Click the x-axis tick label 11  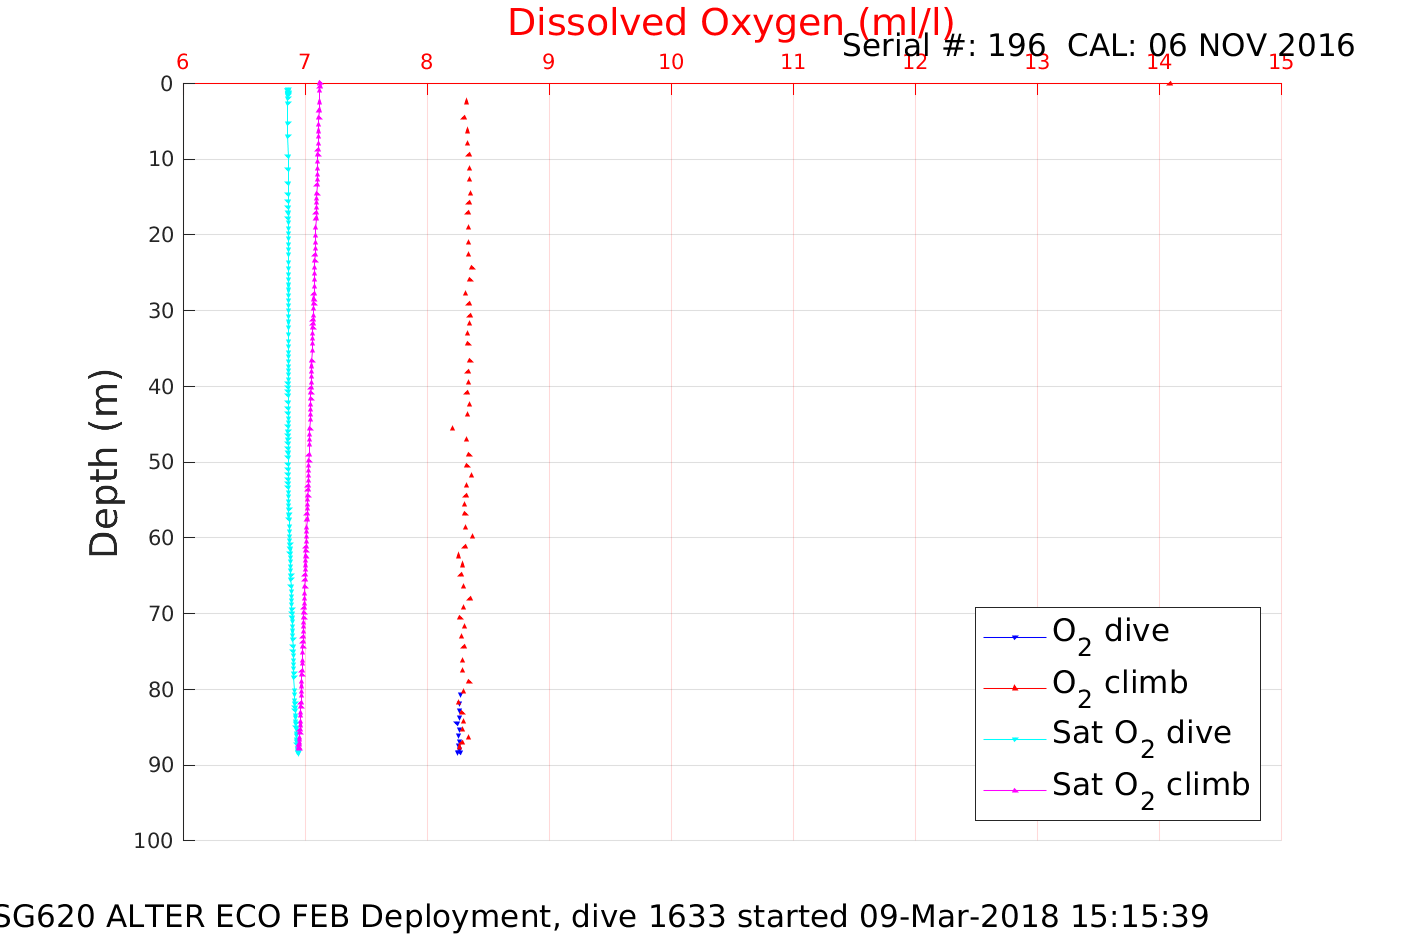tap(793, 62)
